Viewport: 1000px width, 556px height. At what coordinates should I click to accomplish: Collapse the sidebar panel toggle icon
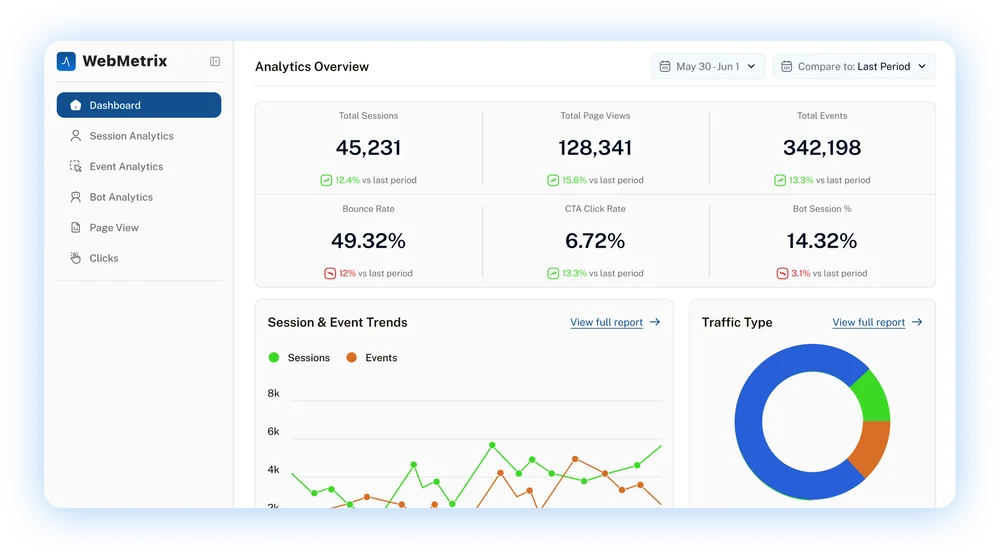click(x=215, y=61)
